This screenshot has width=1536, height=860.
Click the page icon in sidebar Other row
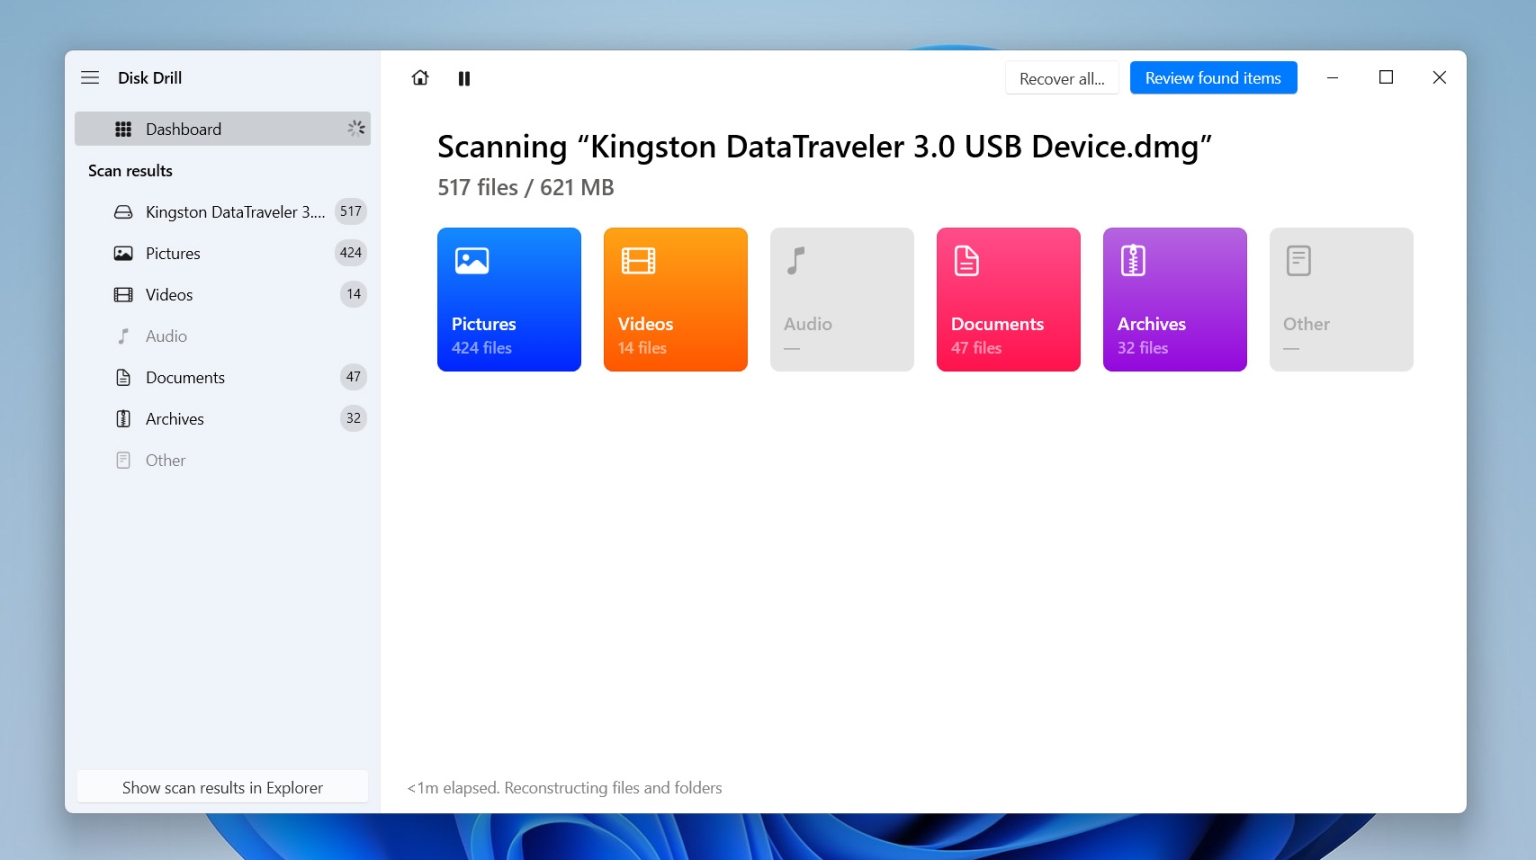[123, 460]
